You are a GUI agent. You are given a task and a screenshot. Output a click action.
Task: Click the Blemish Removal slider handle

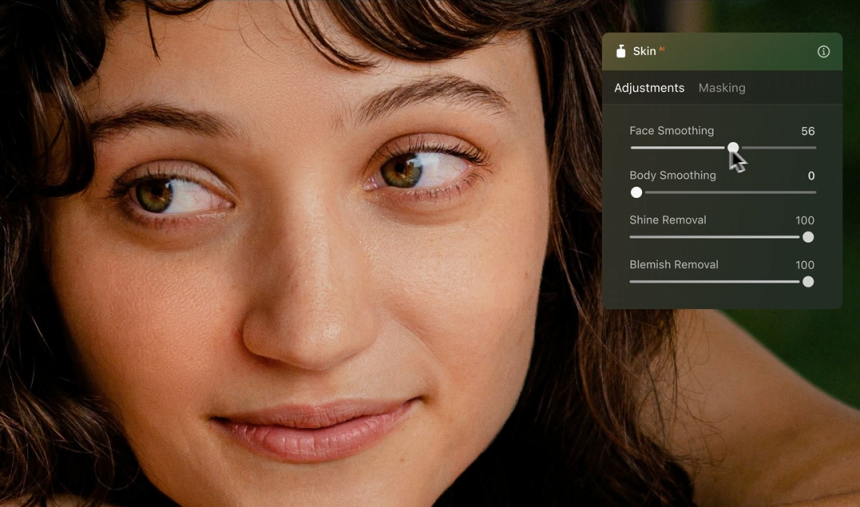(x=808, y=281)
